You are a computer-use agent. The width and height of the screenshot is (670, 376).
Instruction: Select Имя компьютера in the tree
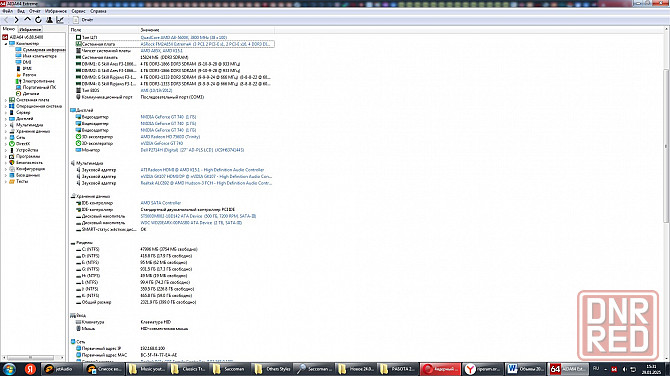pos(36,56)
